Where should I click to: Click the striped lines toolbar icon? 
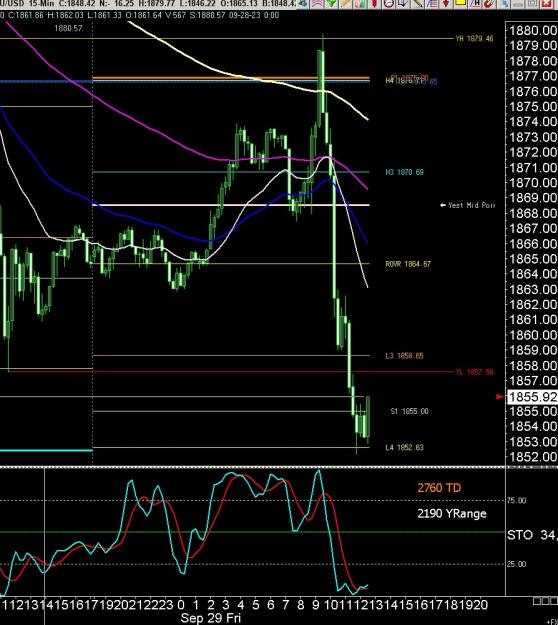pos(432,4)
